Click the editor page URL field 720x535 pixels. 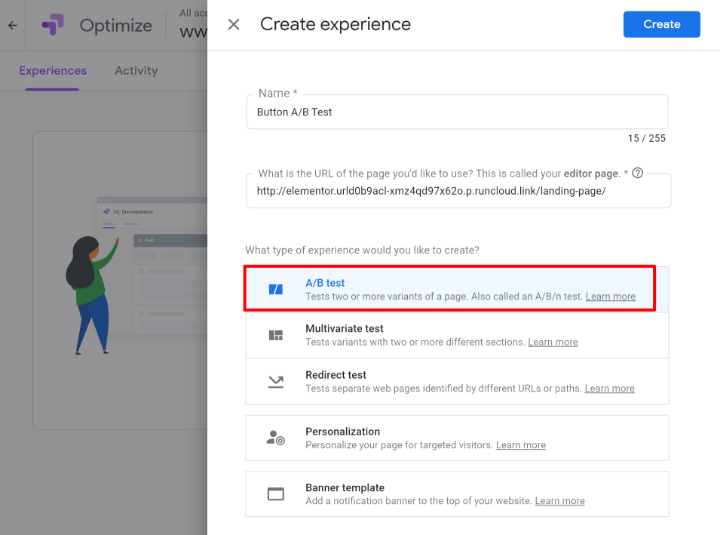(456, 190)
